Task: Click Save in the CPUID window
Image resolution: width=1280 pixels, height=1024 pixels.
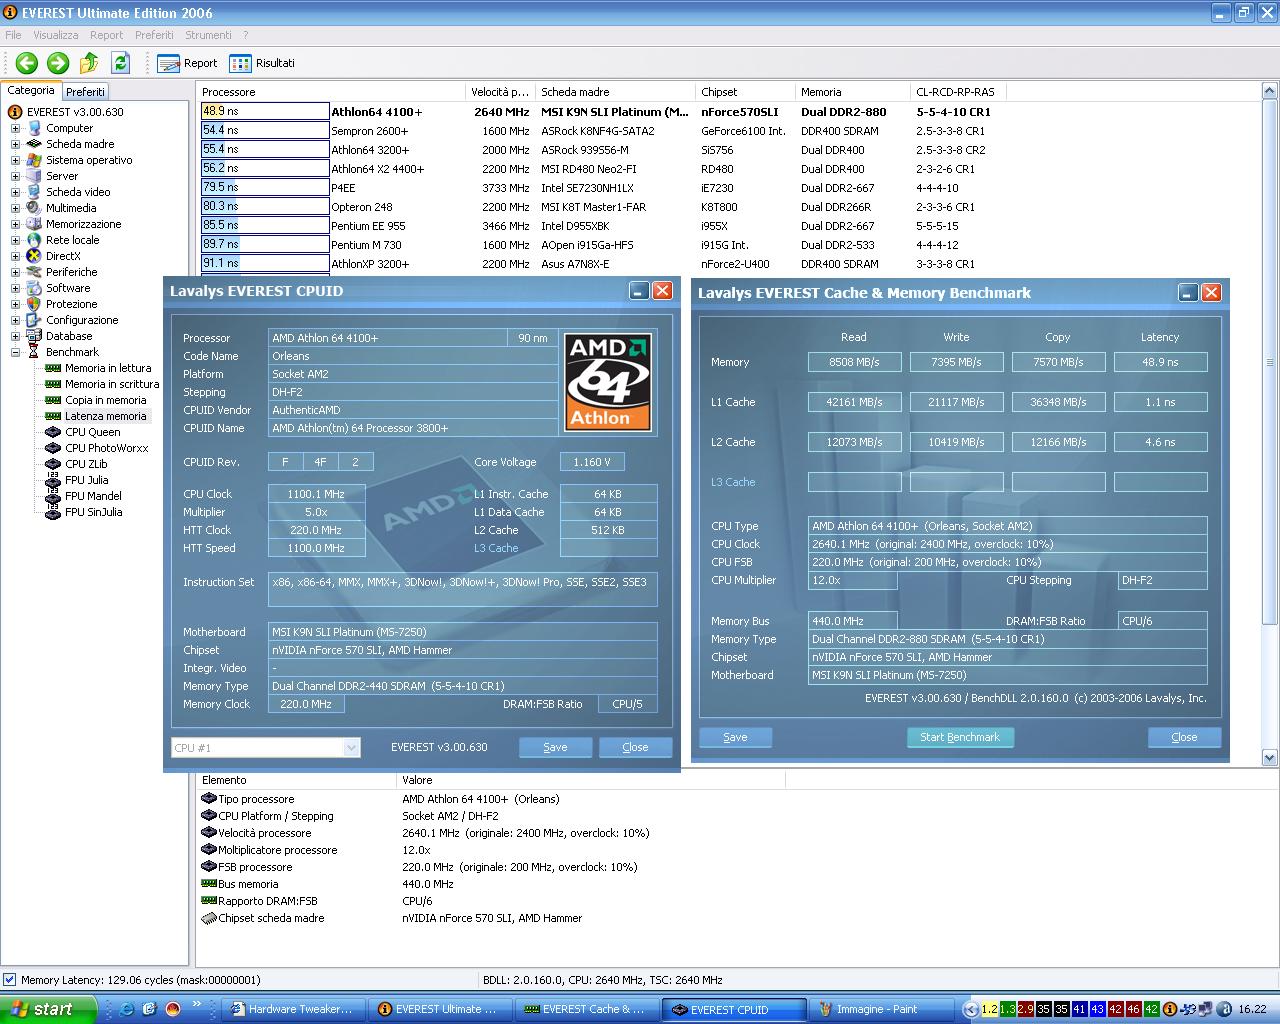Action: click(555, 747)
